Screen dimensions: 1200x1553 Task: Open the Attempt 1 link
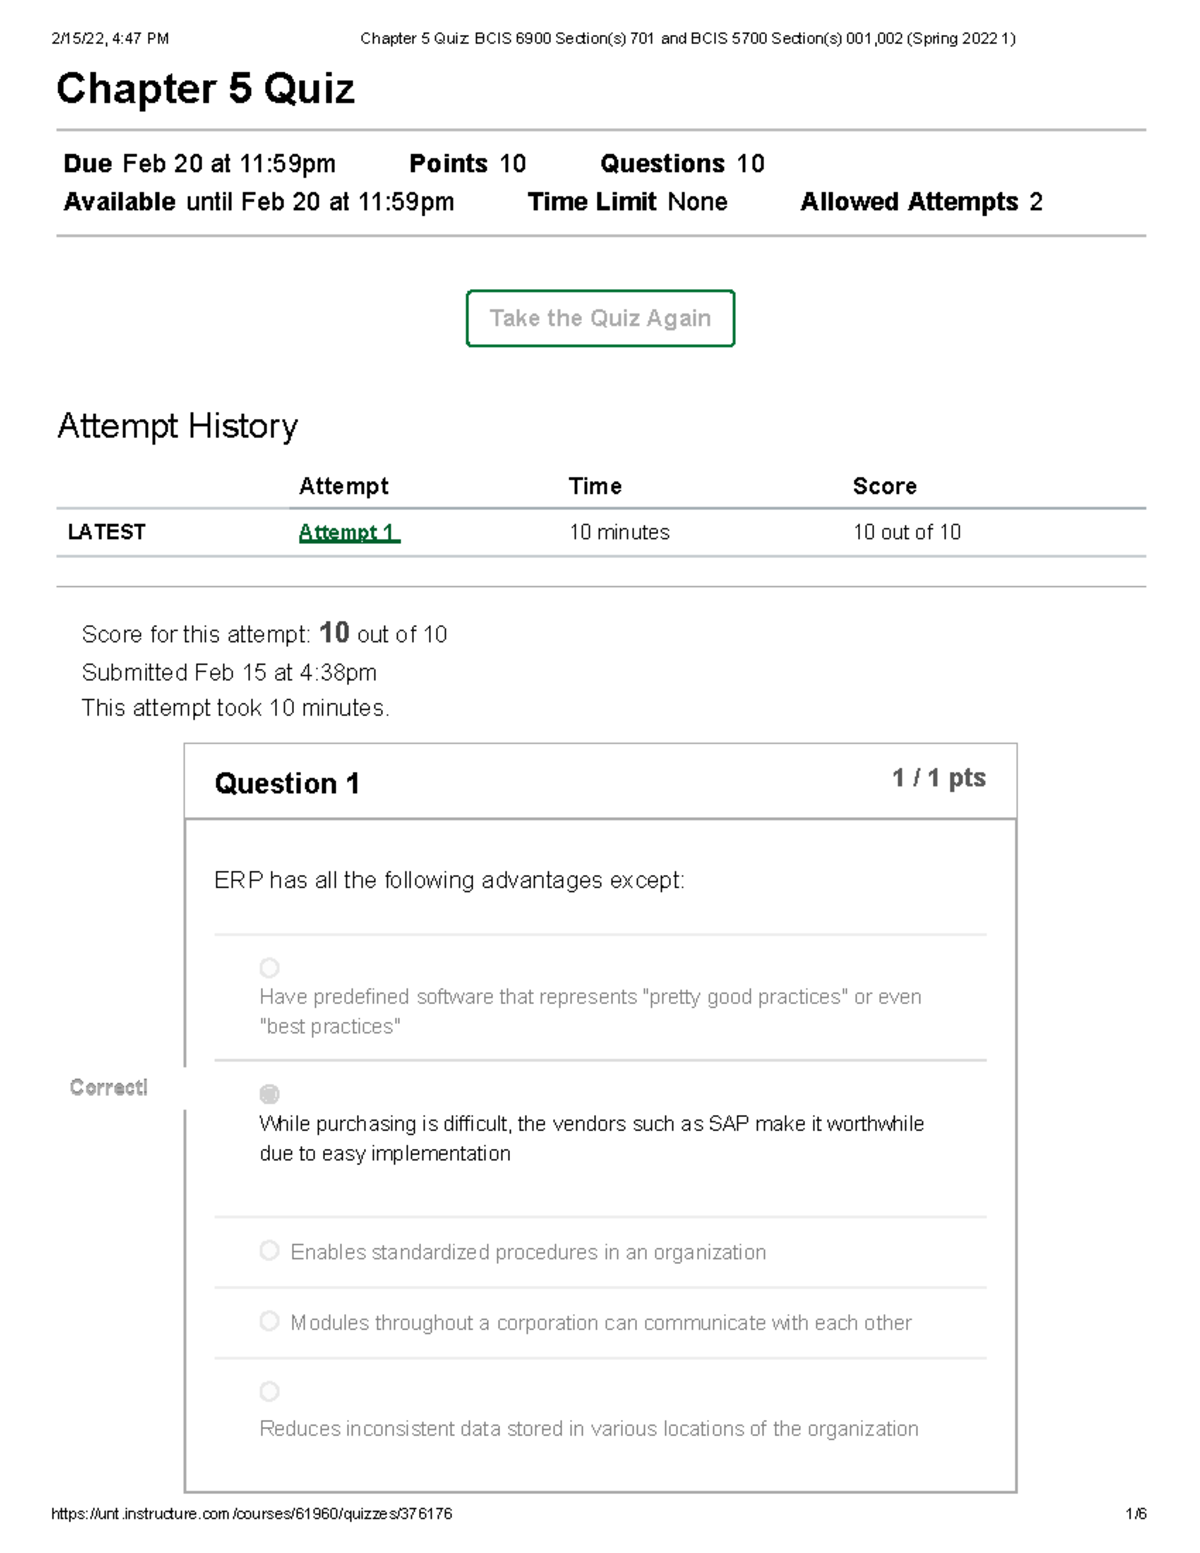[x=348, y=532]
